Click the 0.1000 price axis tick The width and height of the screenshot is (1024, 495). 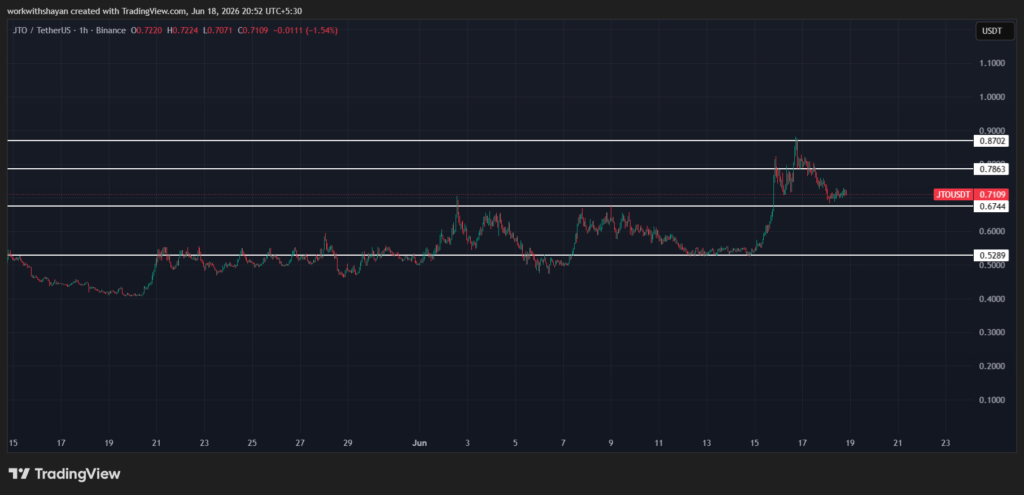991,400
